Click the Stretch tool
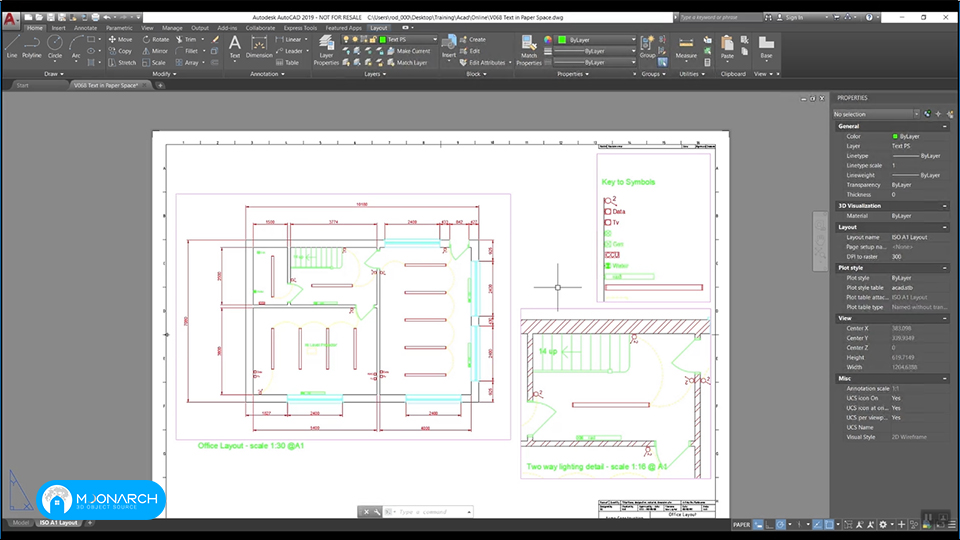960x540 pixels. pyautogui.click(x=122, y=62)
